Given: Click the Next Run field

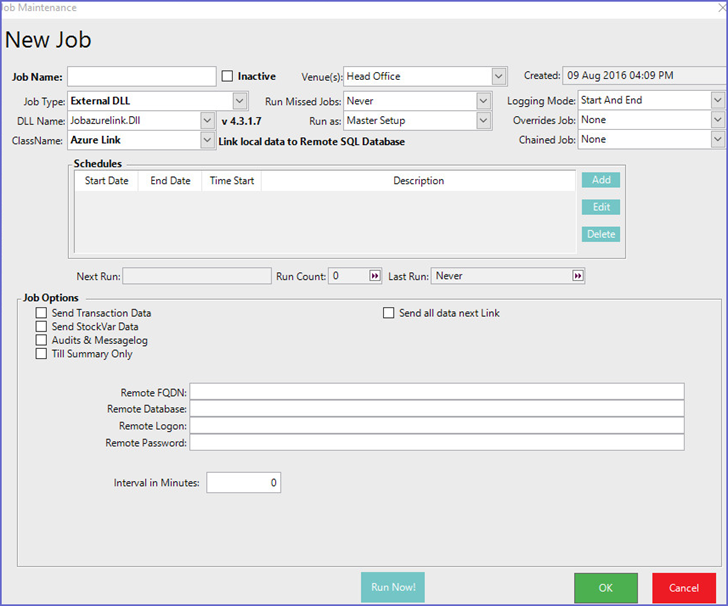Looking at the screenshot, I should [x=197, y=276].
